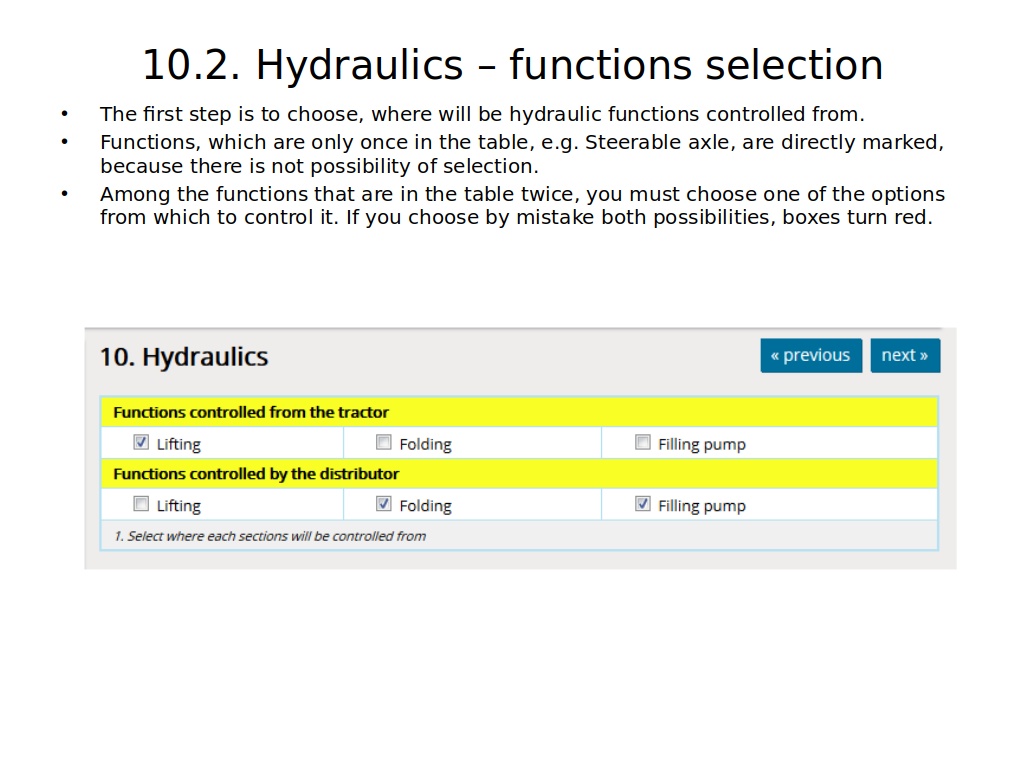Click the bullet starting 'The first step'
The width and height of the screenshot is (1024, 768).
tap(481, 114)
